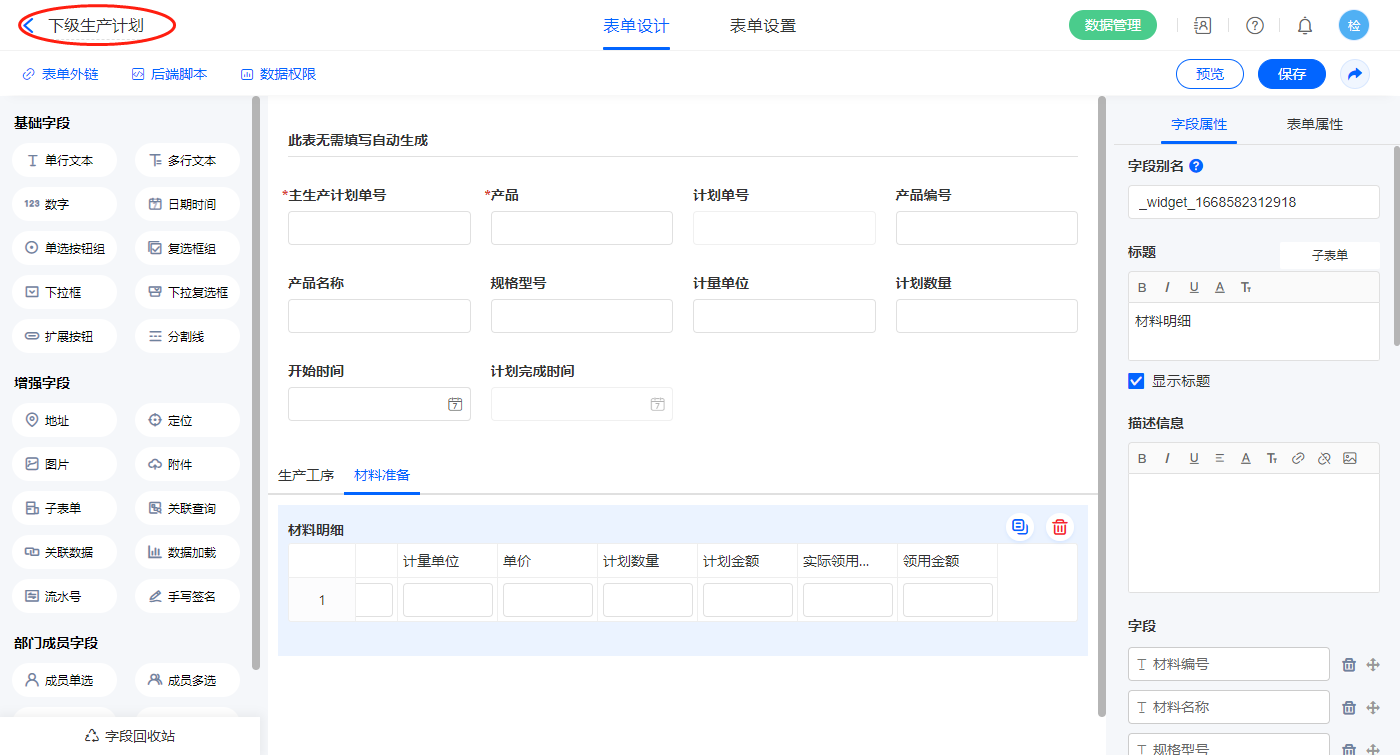Open the 计划完成时间 date picker calendar
This screenshot has width=1400, height=755.
coord(657,404)
